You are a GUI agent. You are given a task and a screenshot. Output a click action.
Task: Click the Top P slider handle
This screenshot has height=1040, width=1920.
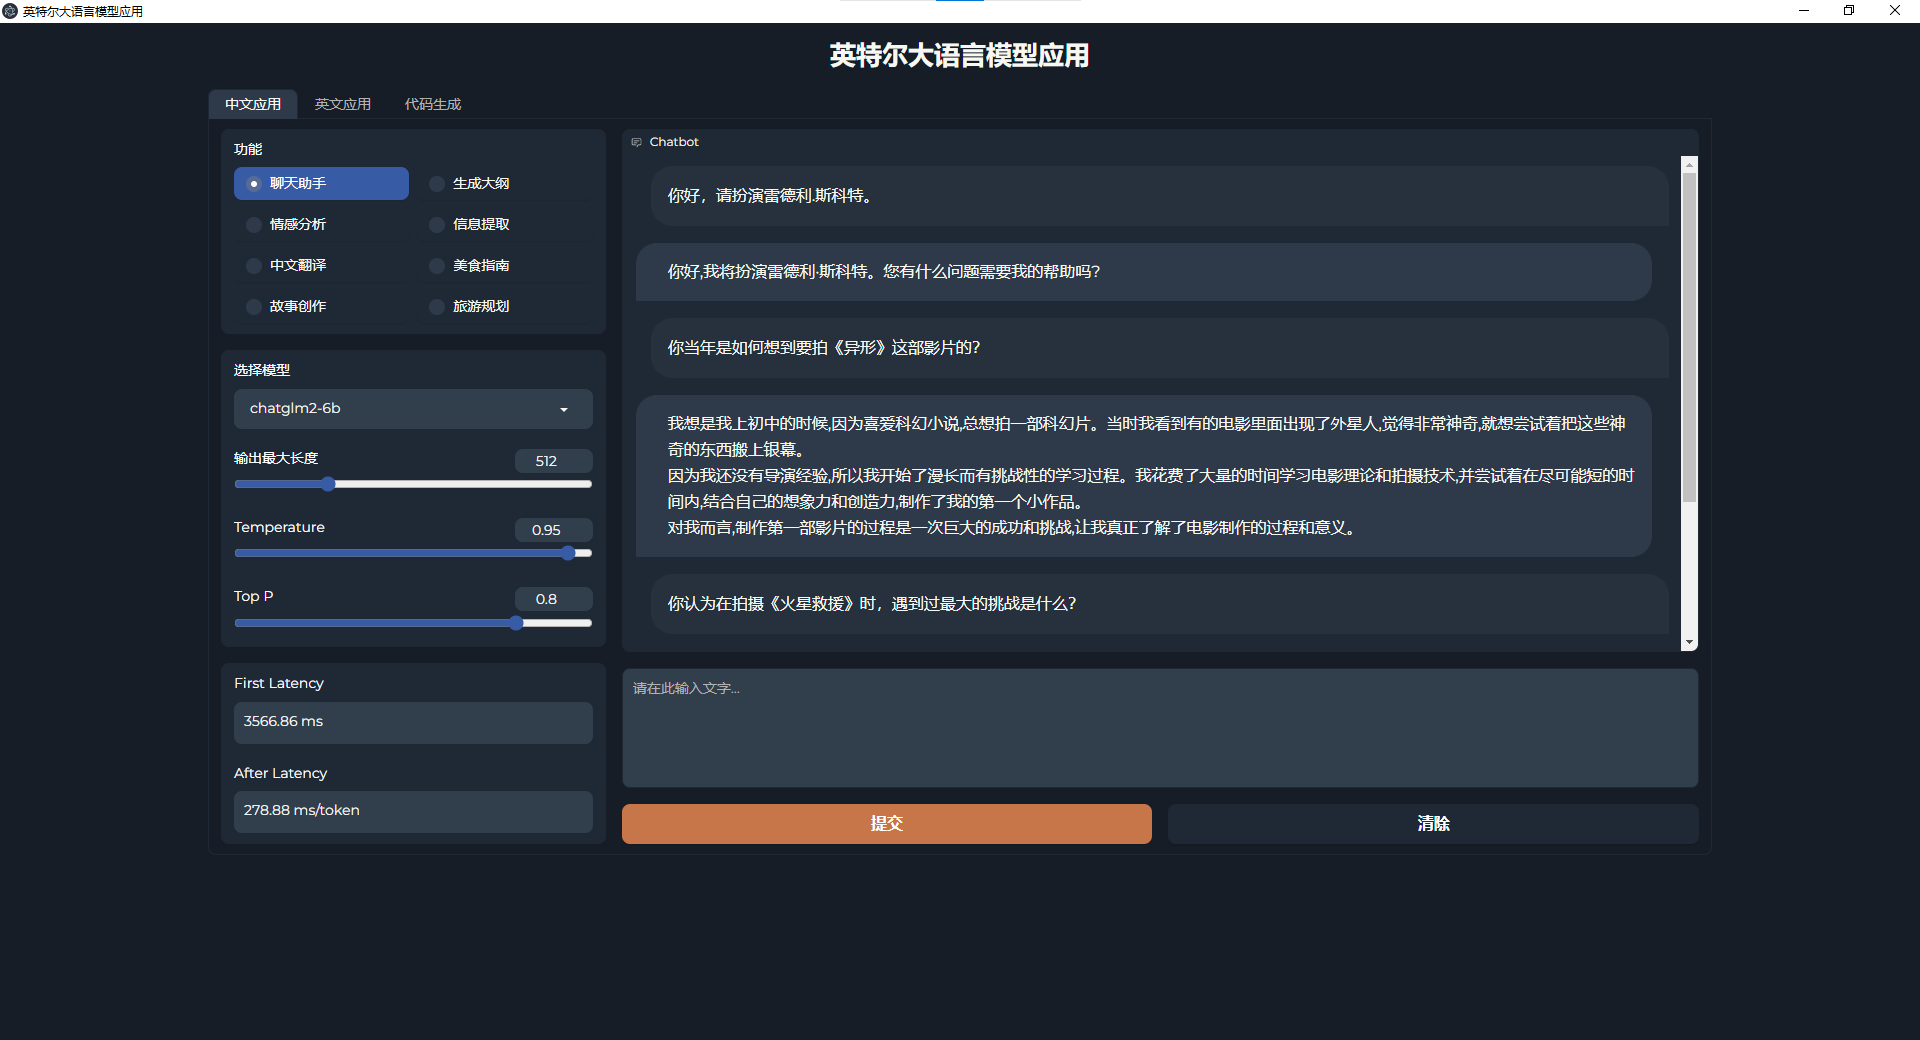pos(515,622)
